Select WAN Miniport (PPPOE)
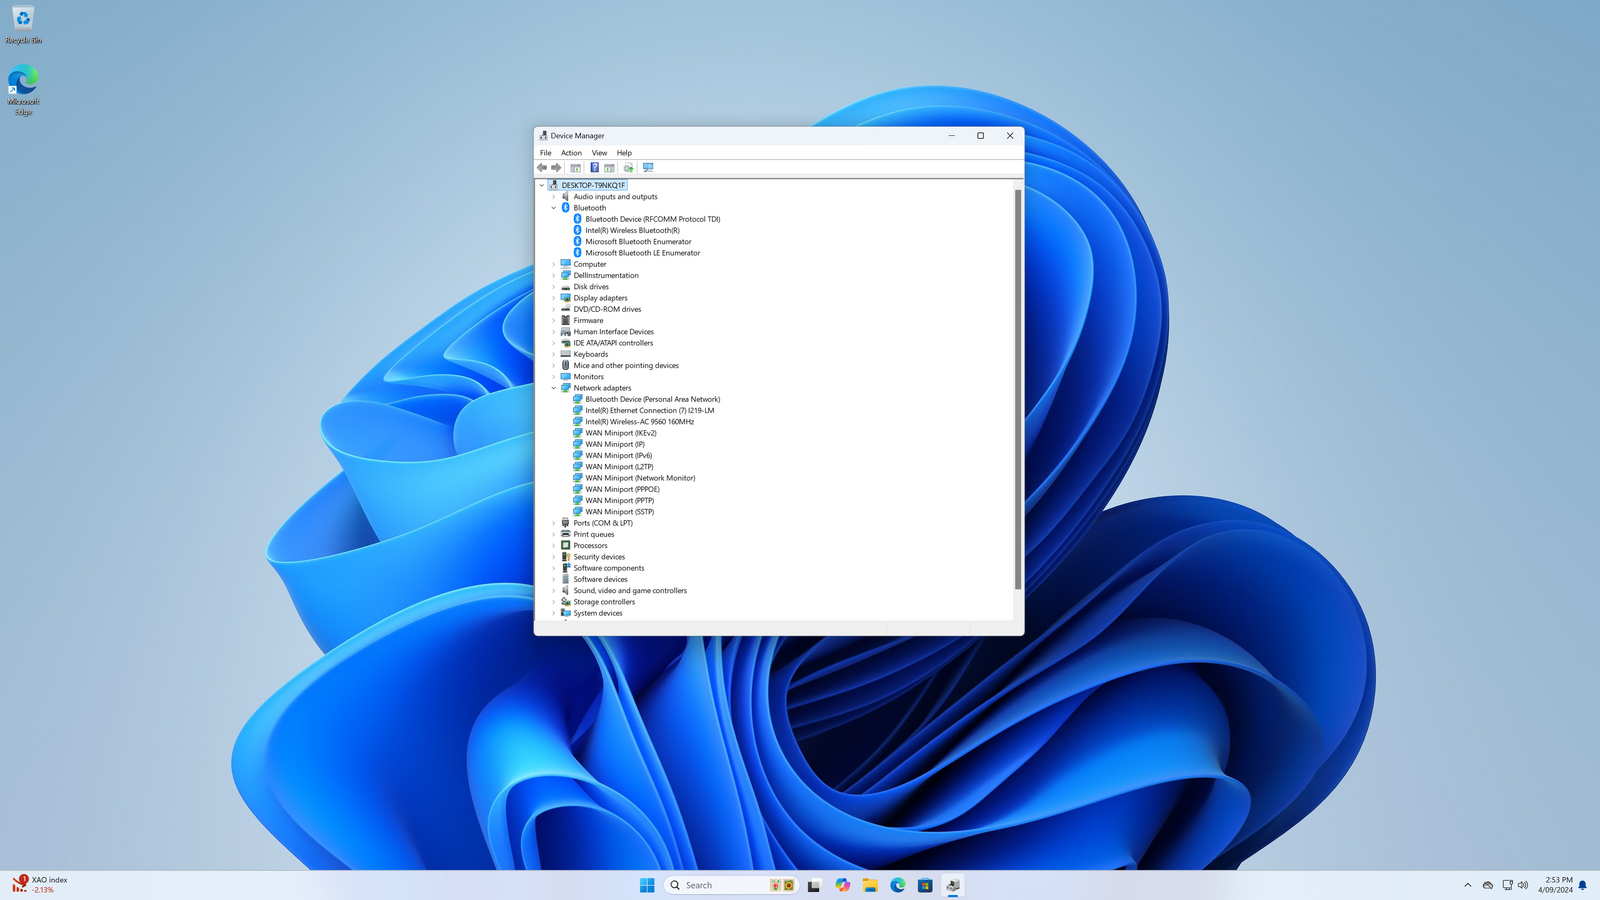 coord(622,489)
